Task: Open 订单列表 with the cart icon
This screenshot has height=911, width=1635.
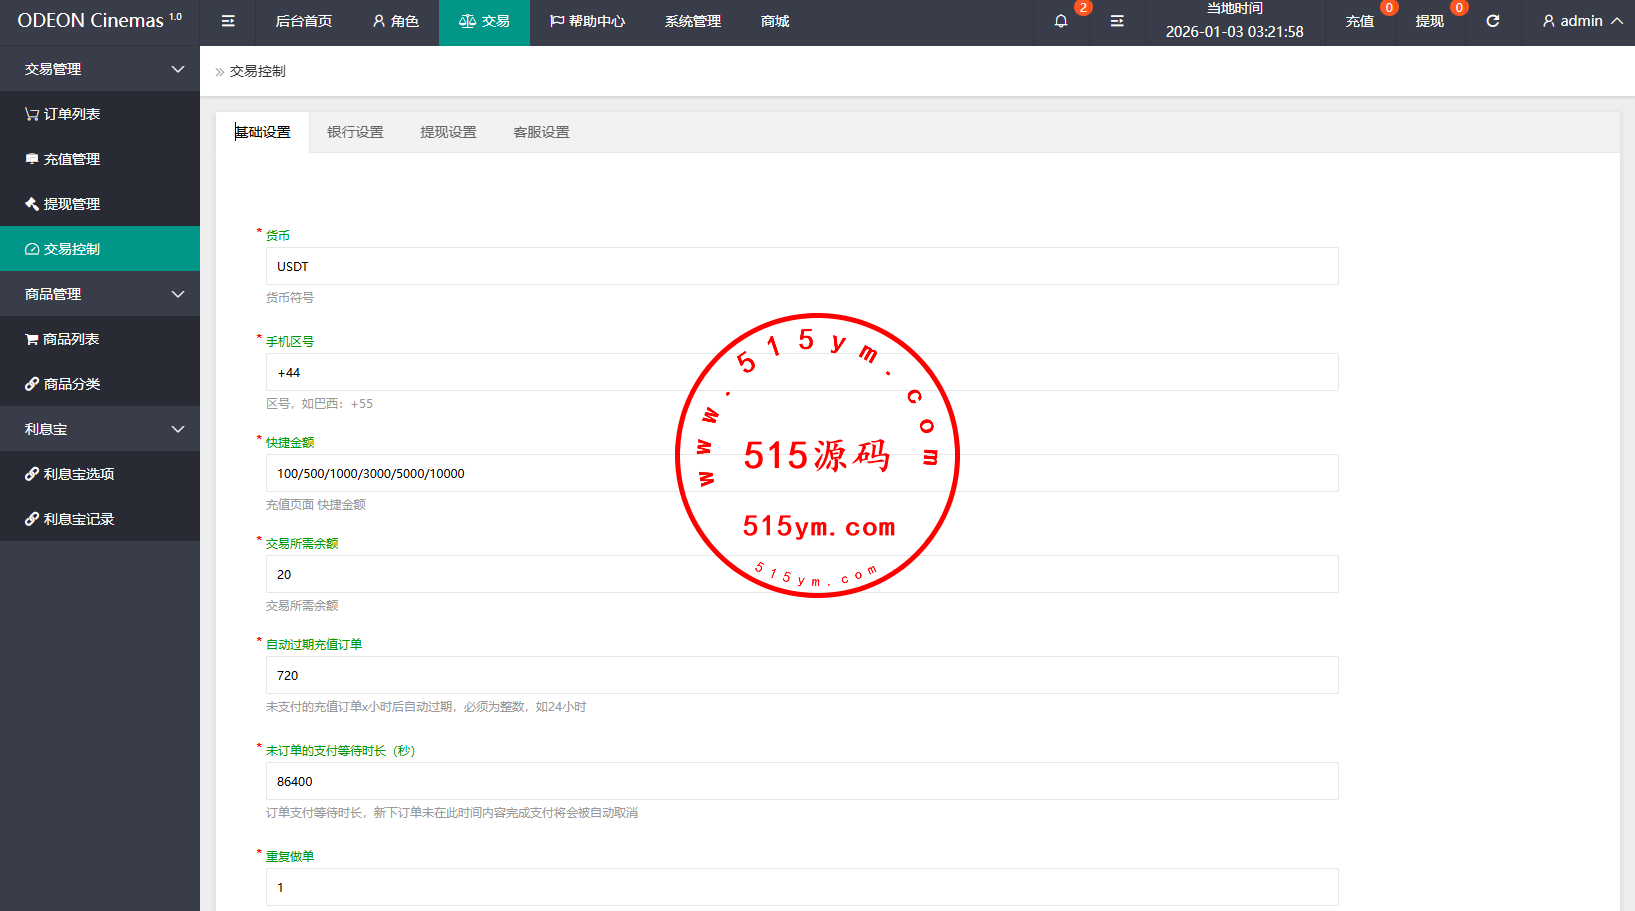Action: point(62,114)
